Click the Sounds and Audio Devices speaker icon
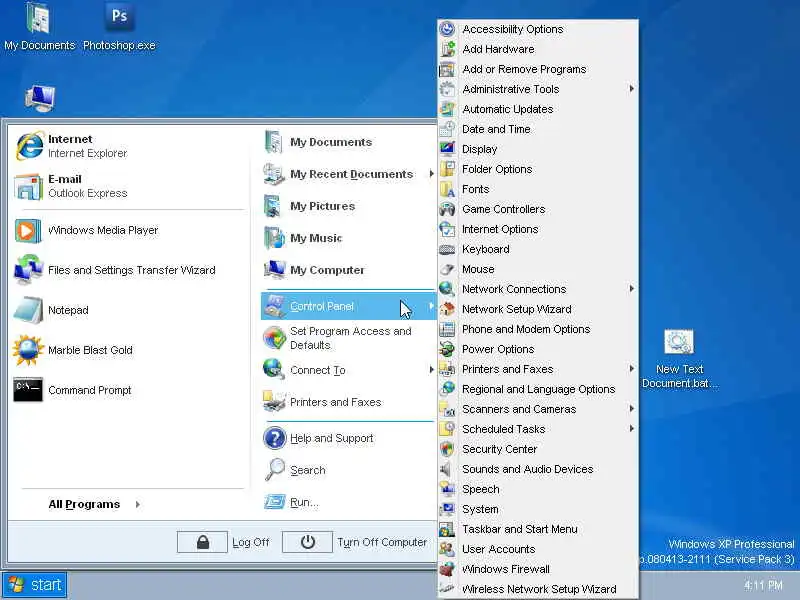The image size is (800, 600). (447, 469)
